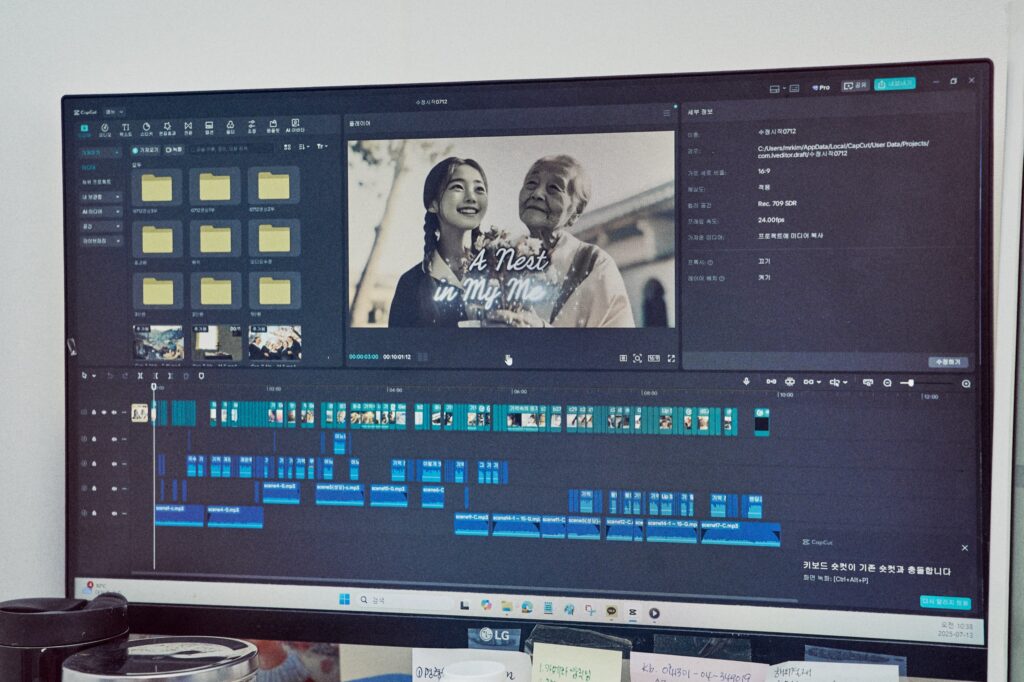1024x682 pixels.
Task: Toggle lock on the second timeline track
Action: pyautogui.click(x=94, y=439)
